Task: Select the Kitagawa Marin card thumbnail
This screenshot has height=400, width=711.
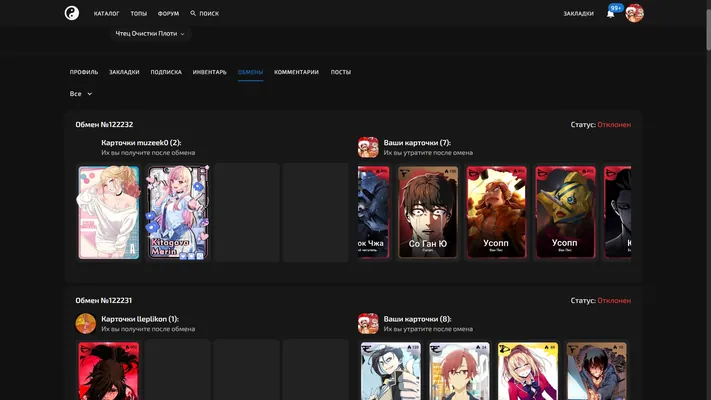Action: coord(178,212)
